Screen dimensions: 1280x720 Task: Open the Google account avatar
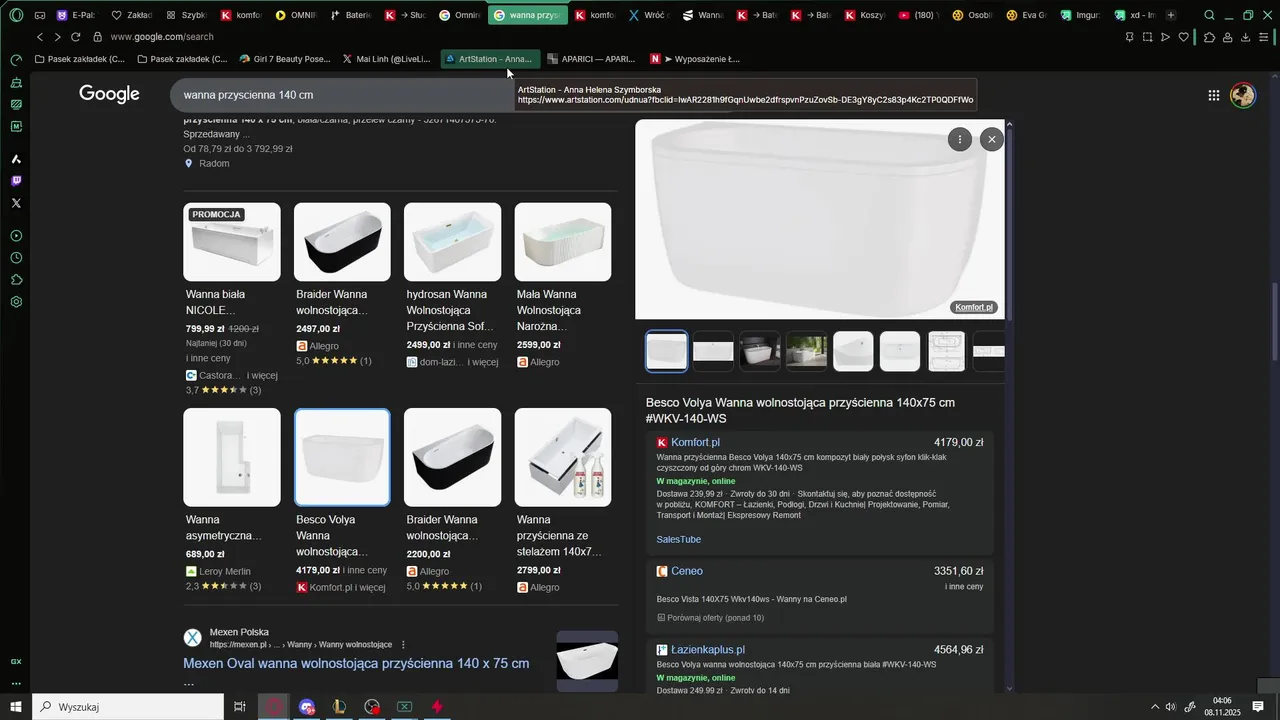[x=1243, y=95]
